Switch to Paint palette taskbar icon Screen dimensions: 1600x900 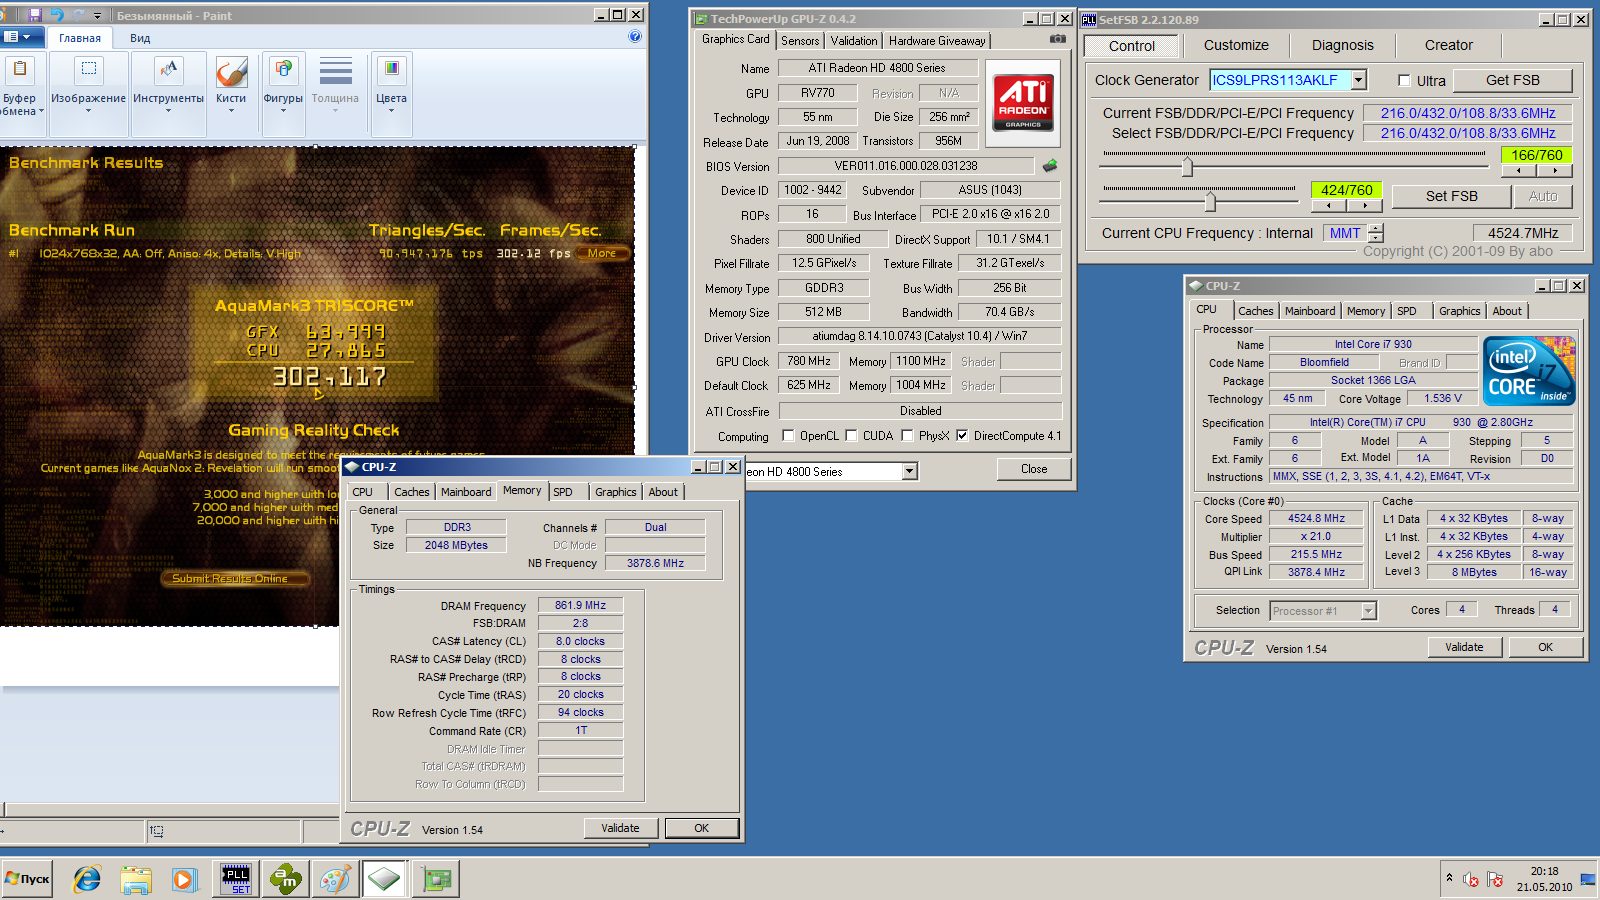(335, 879)
